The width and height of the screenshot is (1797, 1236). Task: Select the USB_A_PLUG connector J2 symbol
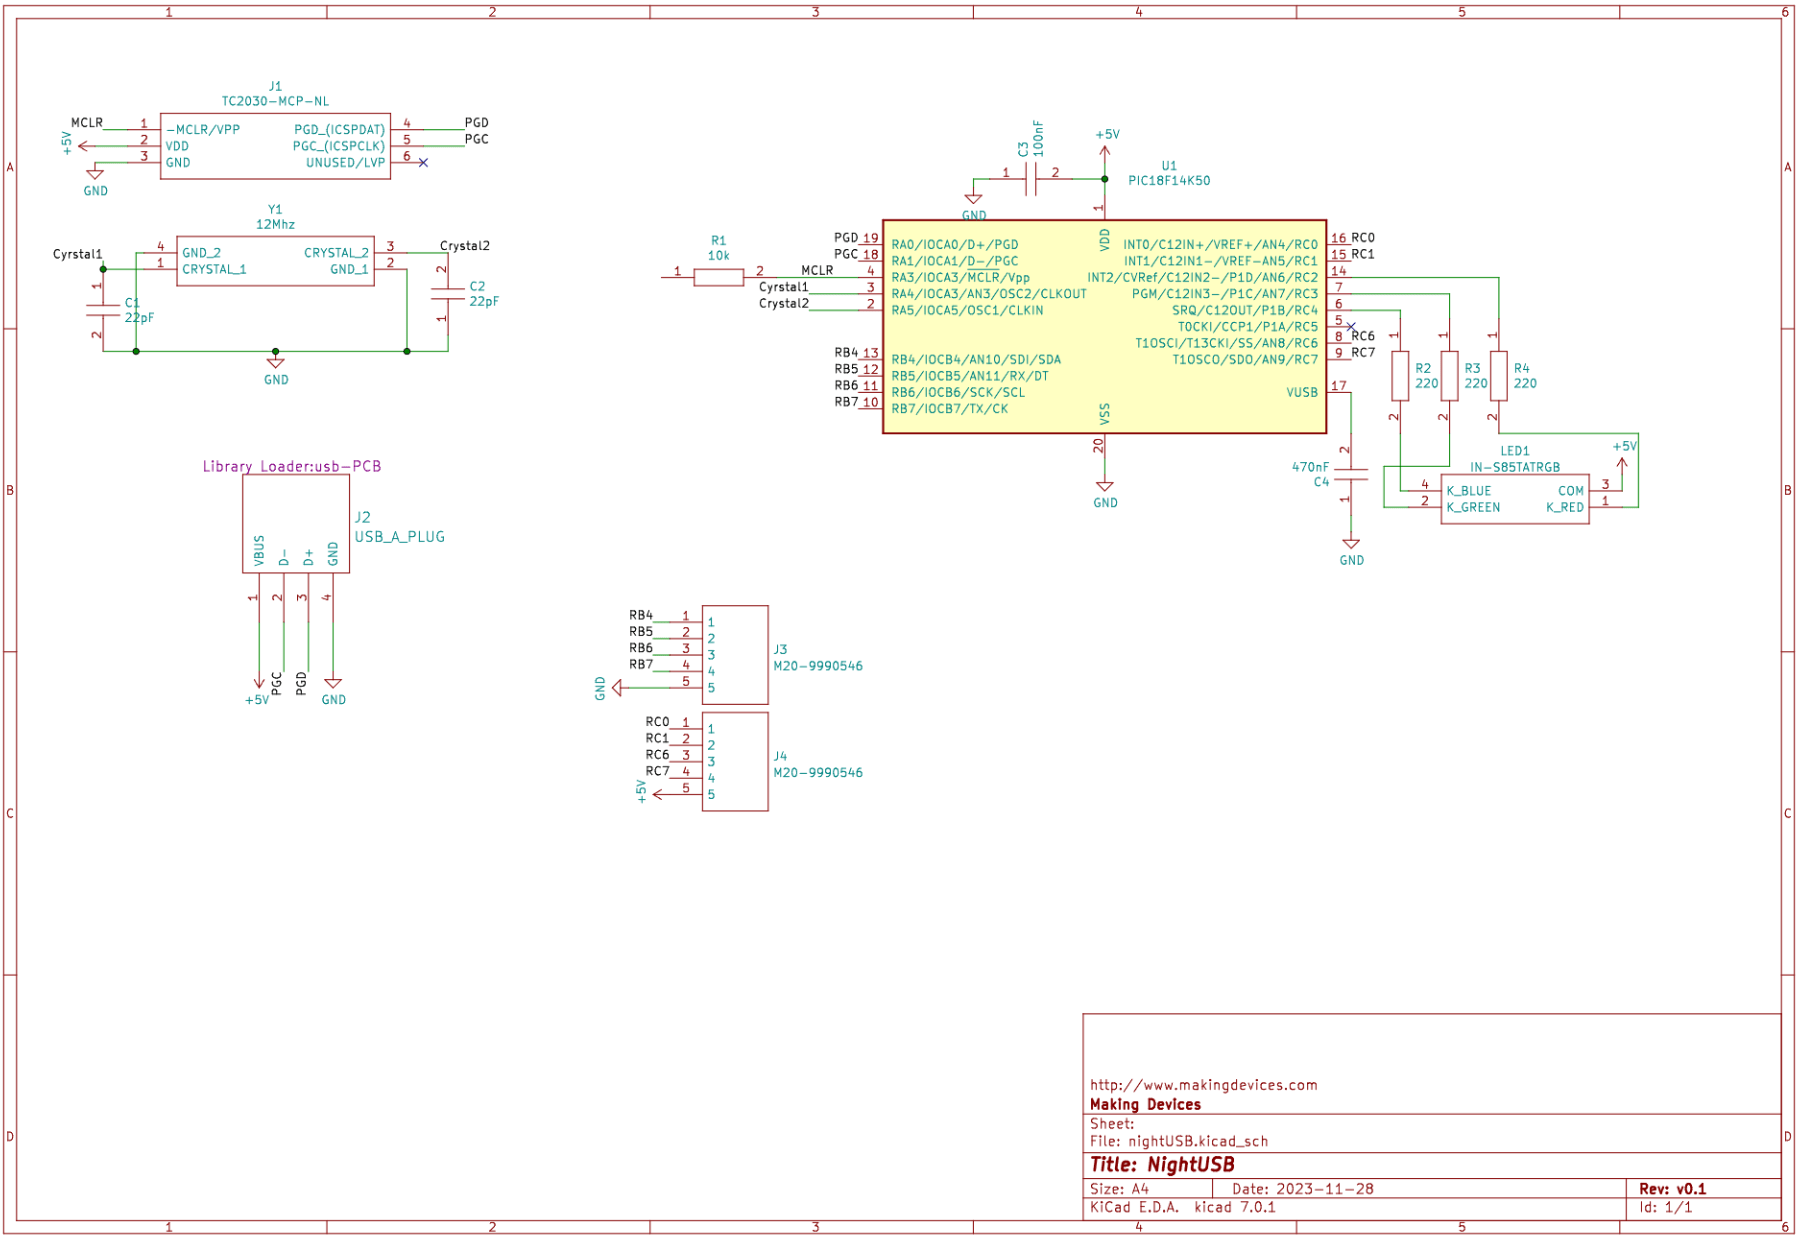[x=295, y=523]
